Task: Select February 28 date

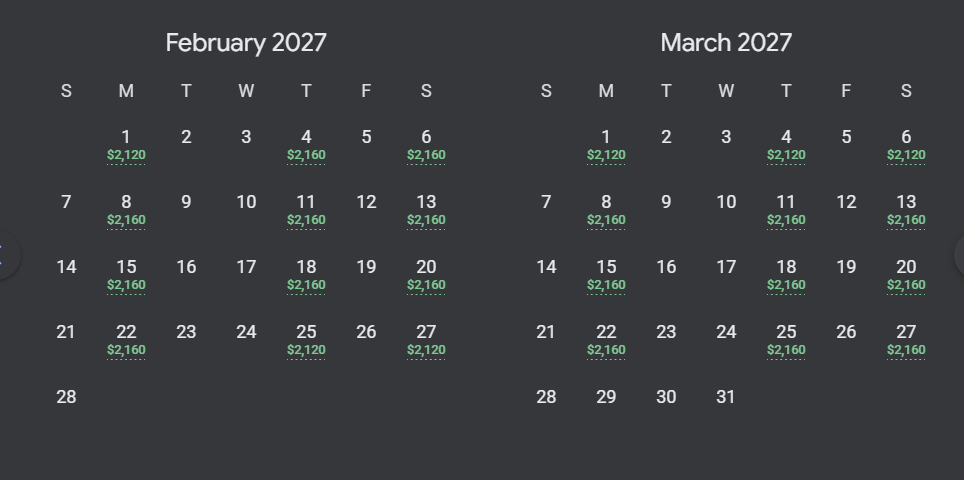Action: coord(66,397)
